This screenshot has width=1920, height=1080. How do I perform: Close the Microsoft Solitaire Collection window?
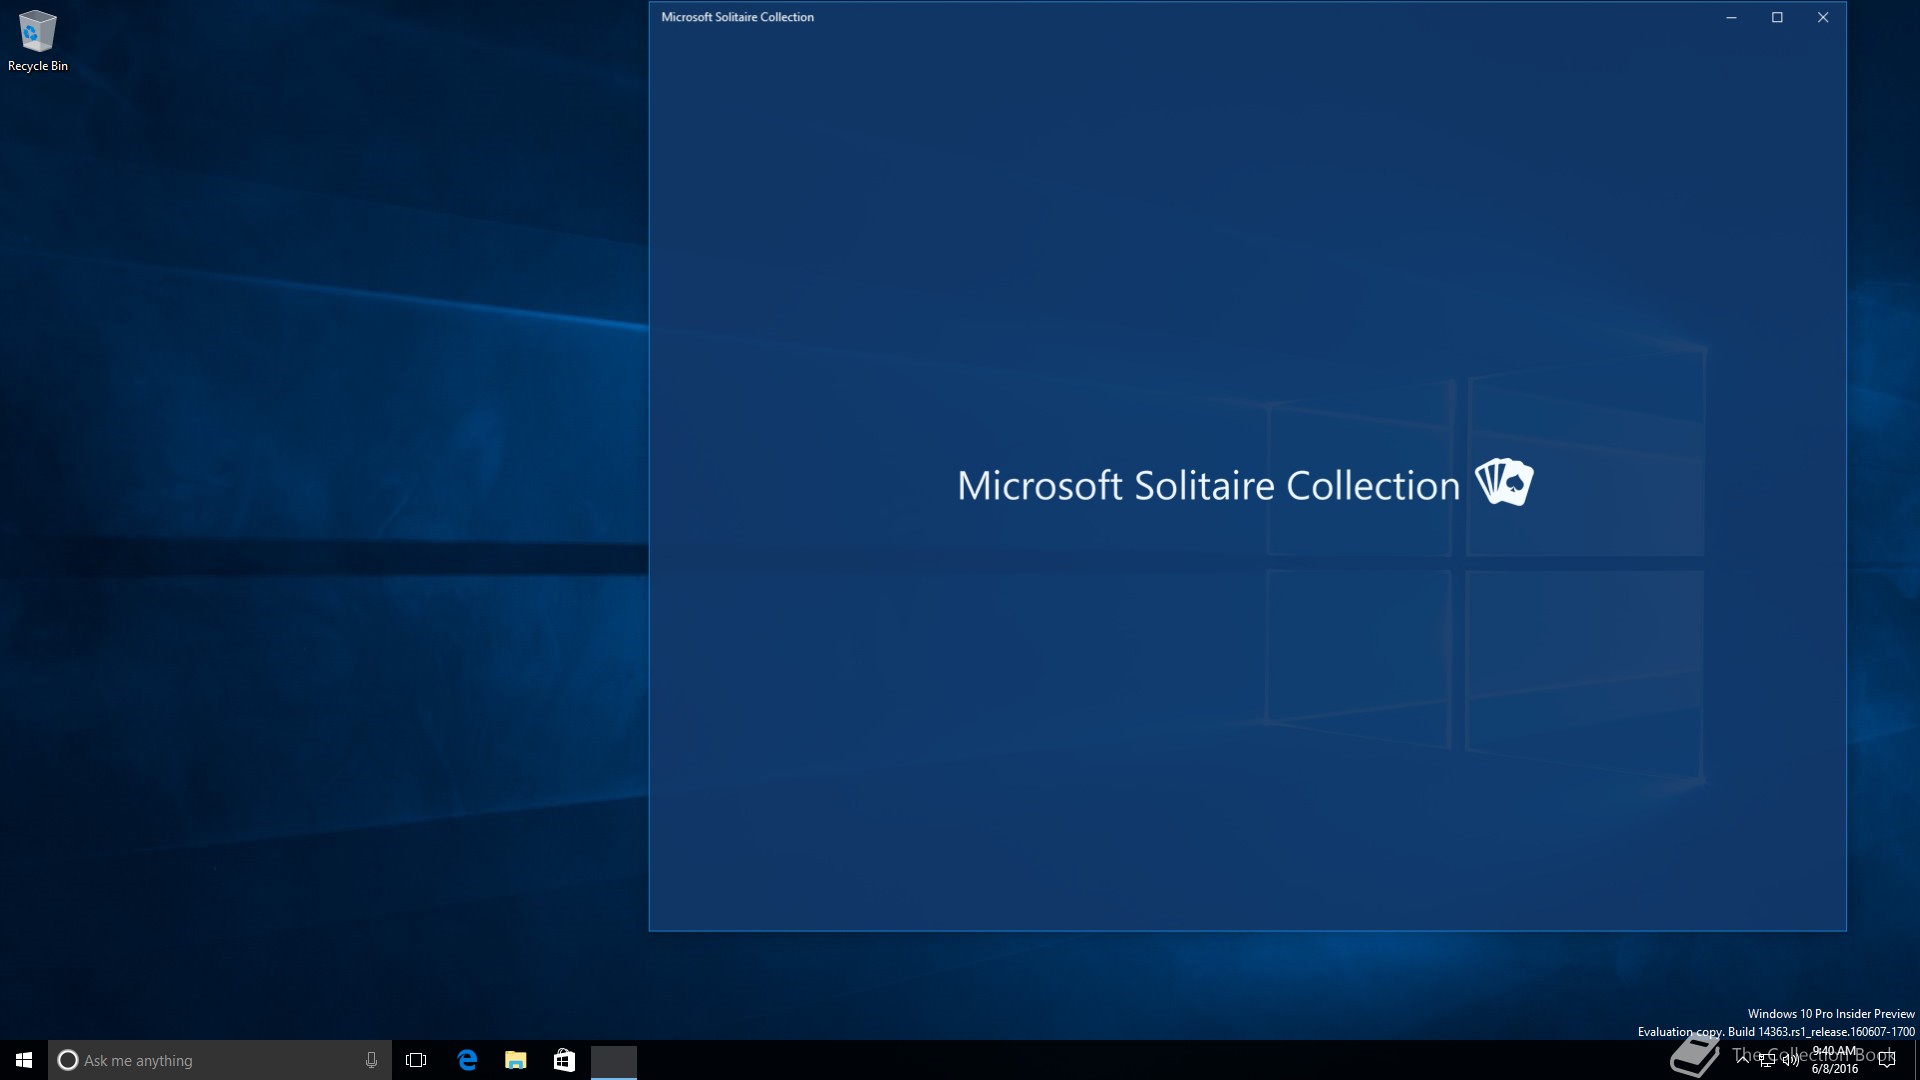point(1823,17)
